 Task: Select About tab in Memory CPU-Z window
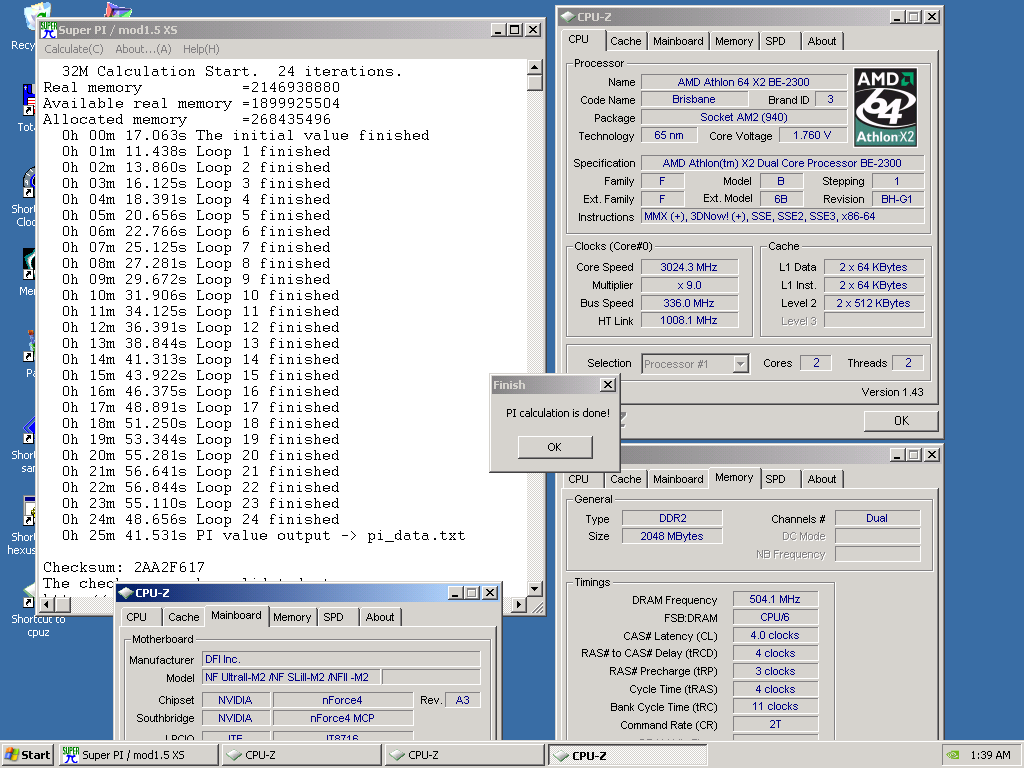pos(822,479)
